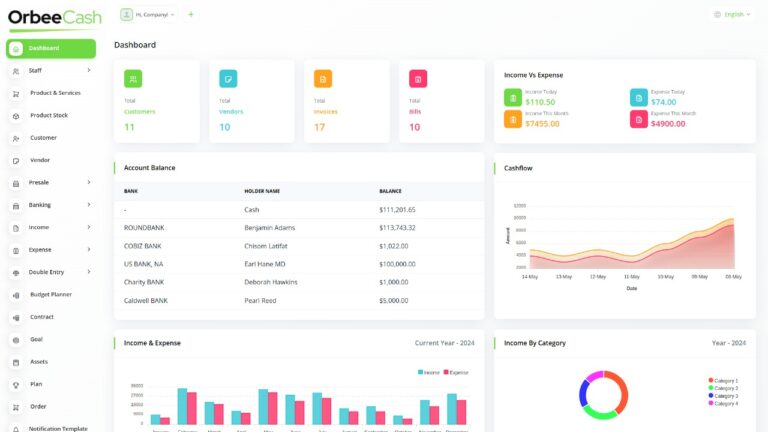
Task: Click the green Income Today icon
Action: click(x=512, y=97)
